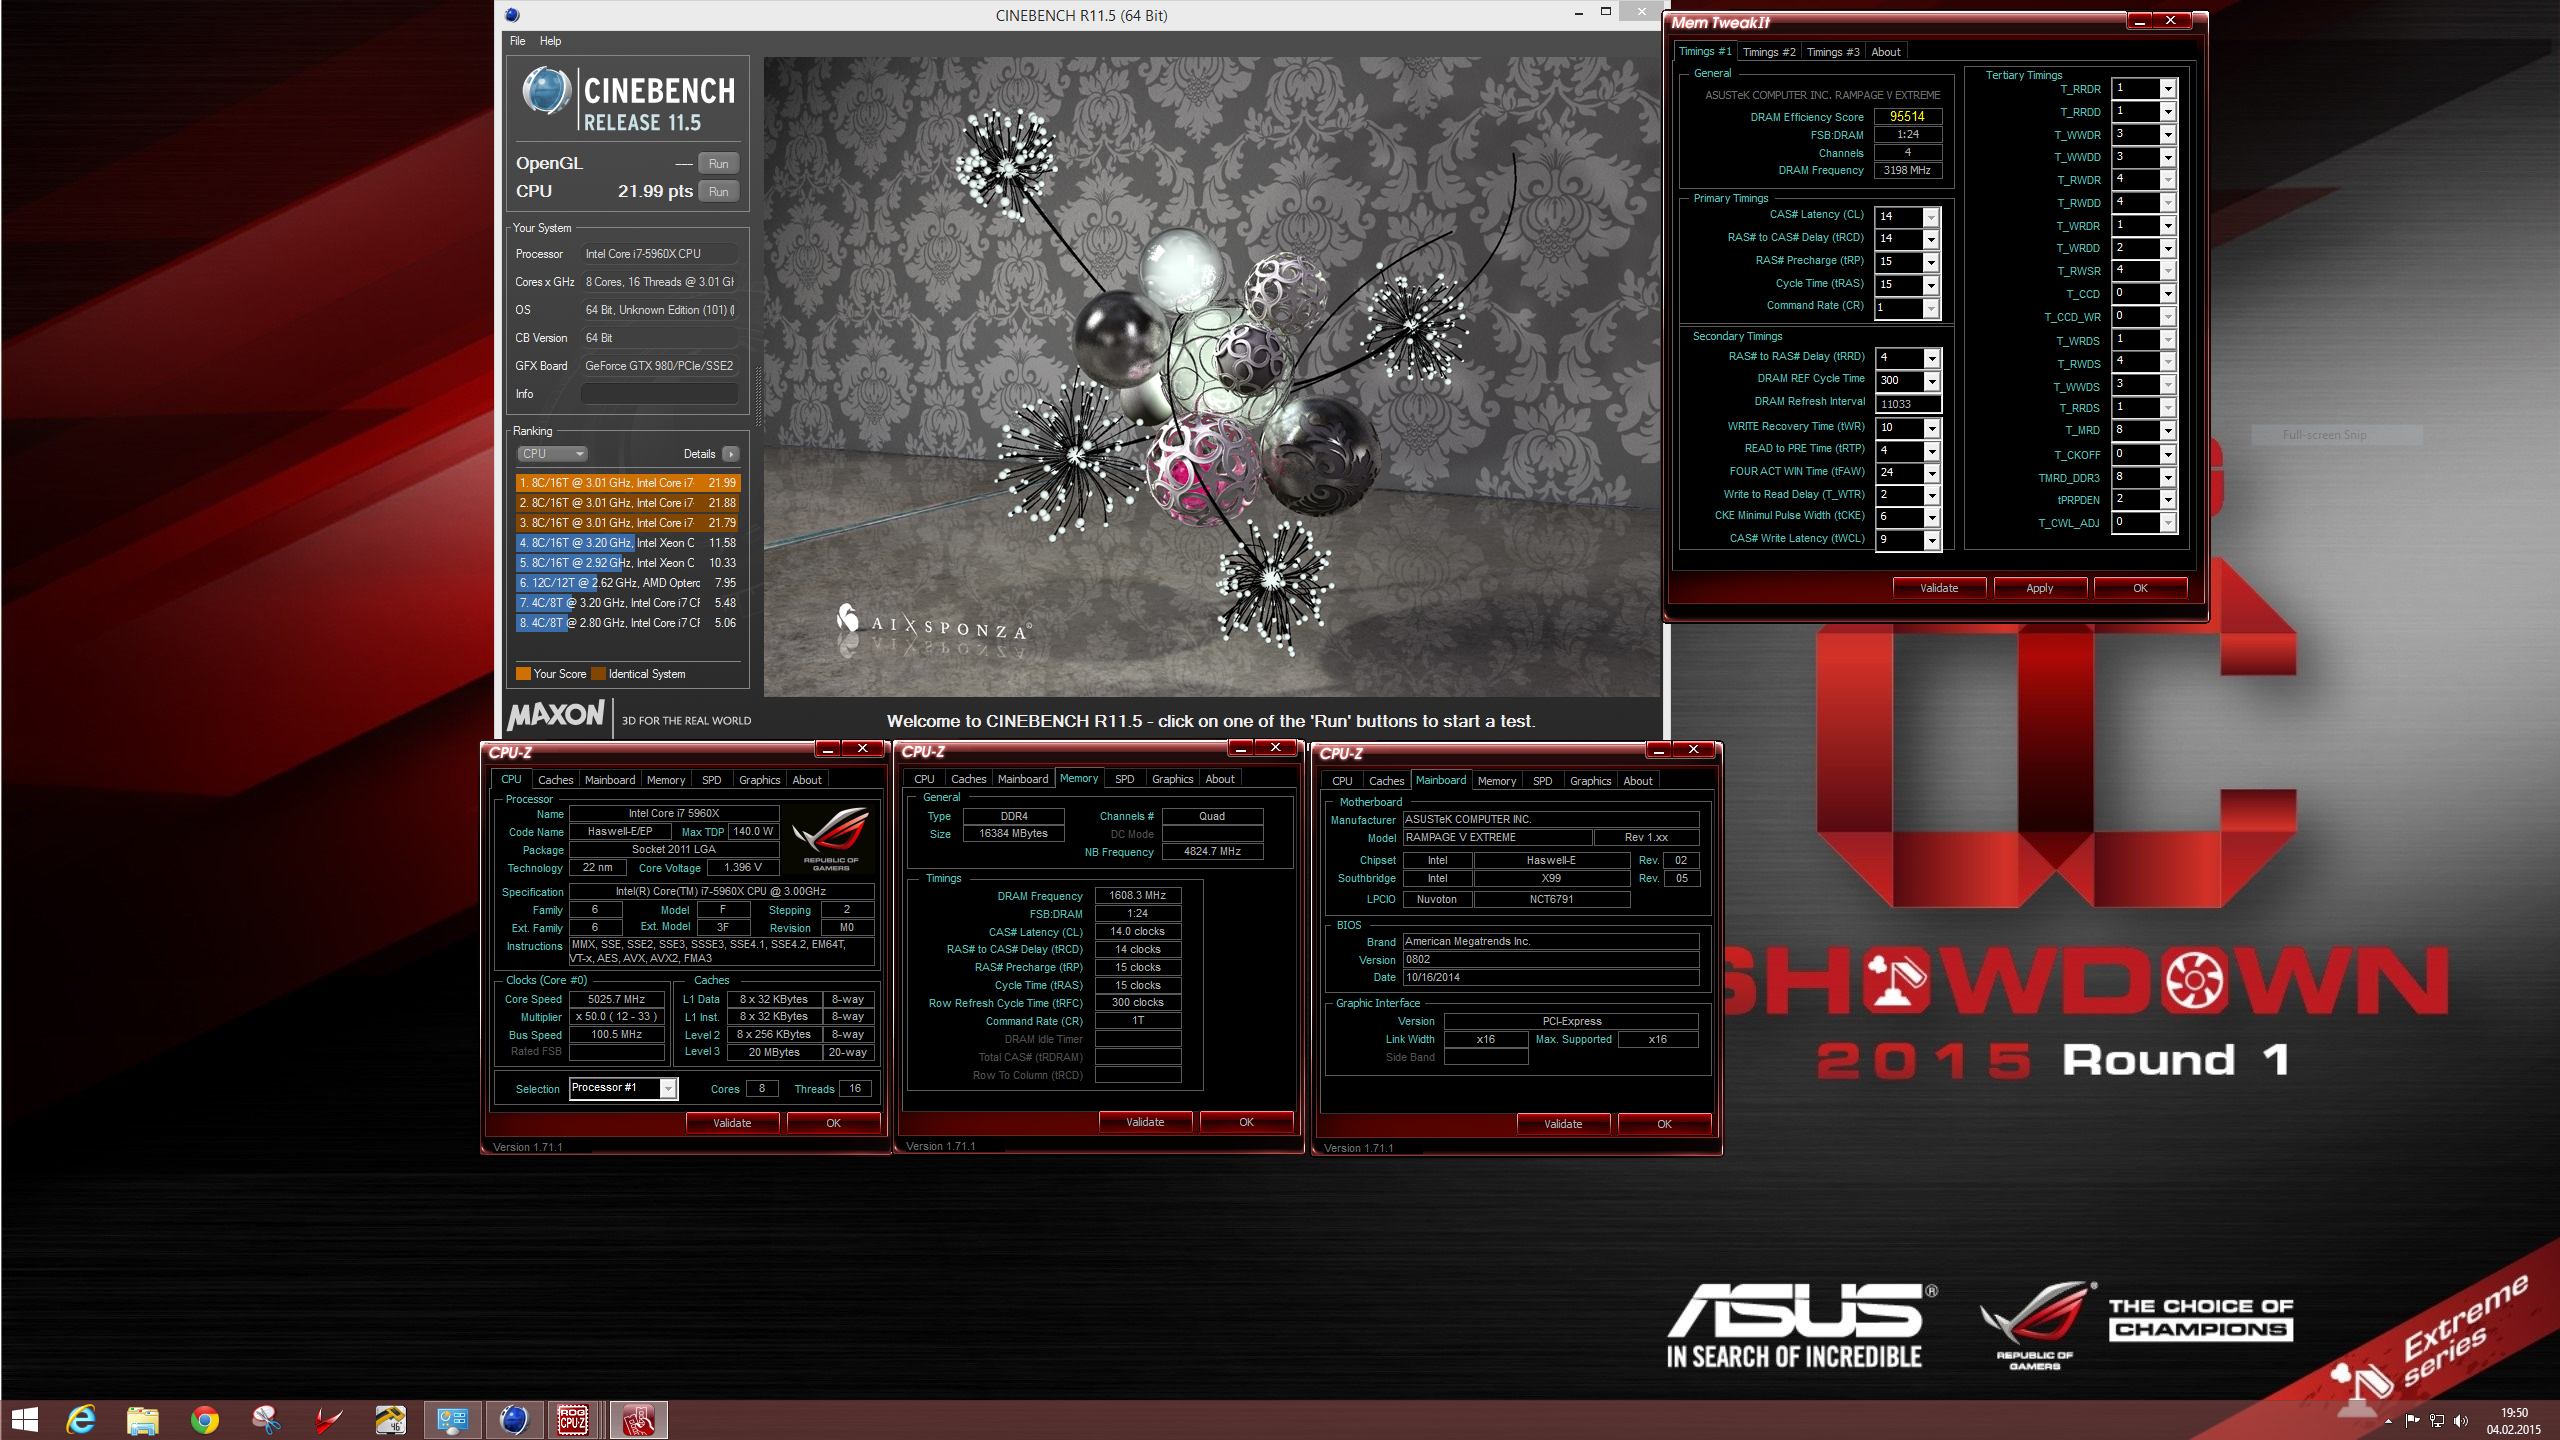Open Graphics tab in CPU-Z Mainboard window
The height and width of the screenshot is (1440, 2560).
(x=1590, y=781)
